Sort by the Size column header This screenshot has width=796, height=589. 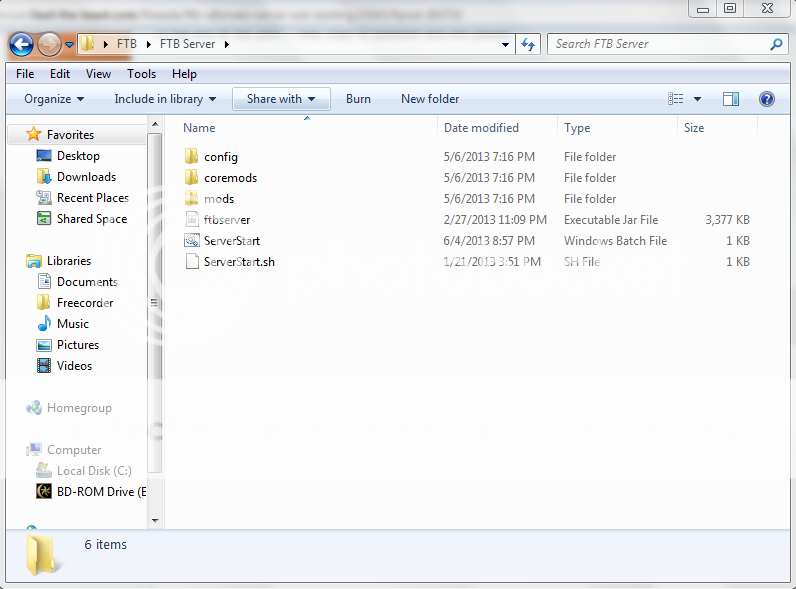[693, 128]
